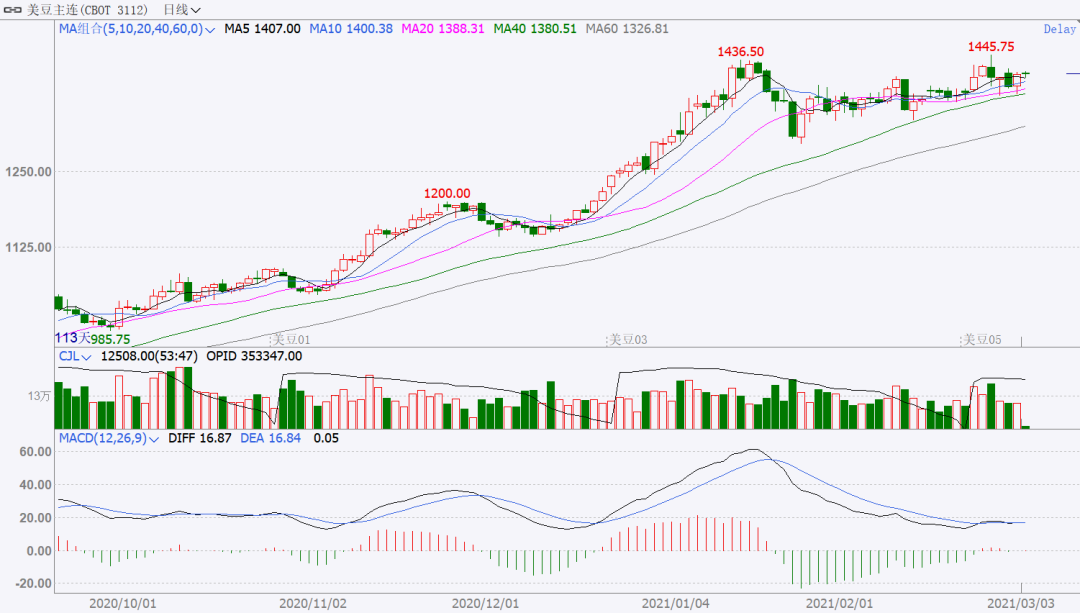Click the MA40 1380.51 label
Image resolution: width=1080 pixels, height=613 pixels.
[535, 29]
